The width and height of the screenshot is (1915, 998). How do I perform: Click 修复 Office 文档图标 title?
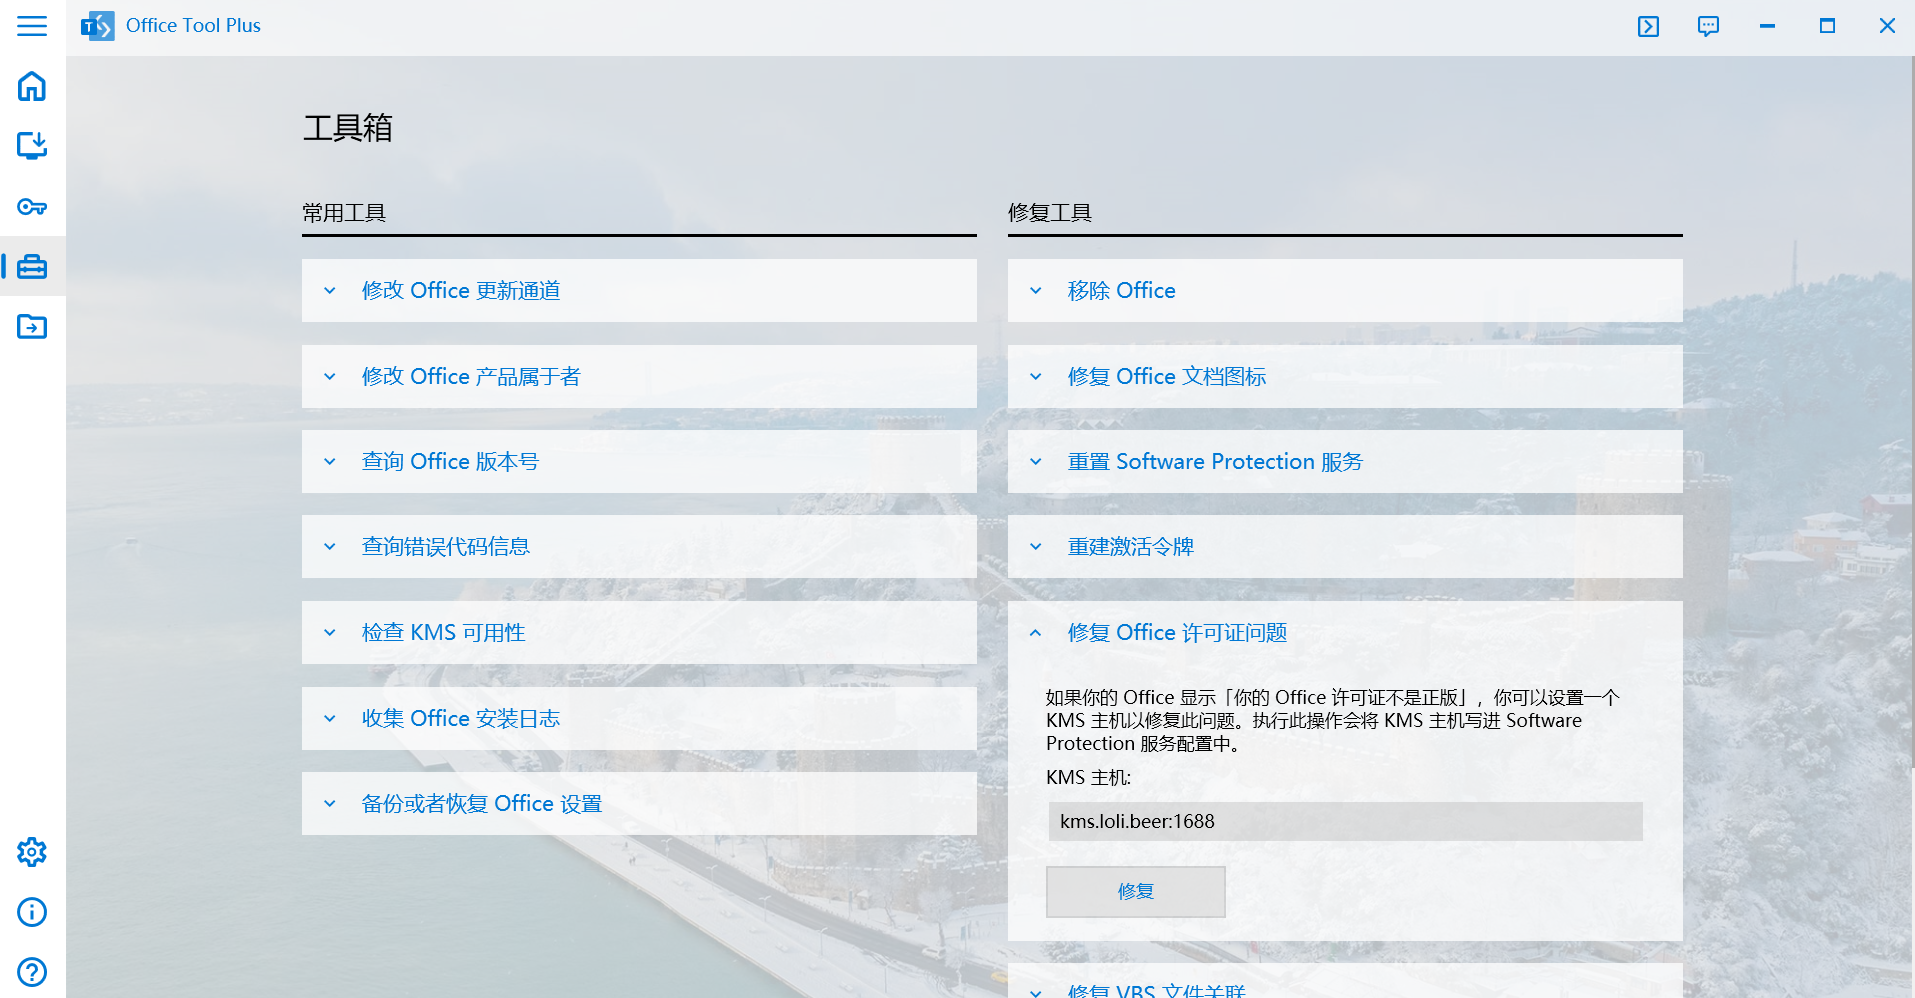tap(1167, 377)
